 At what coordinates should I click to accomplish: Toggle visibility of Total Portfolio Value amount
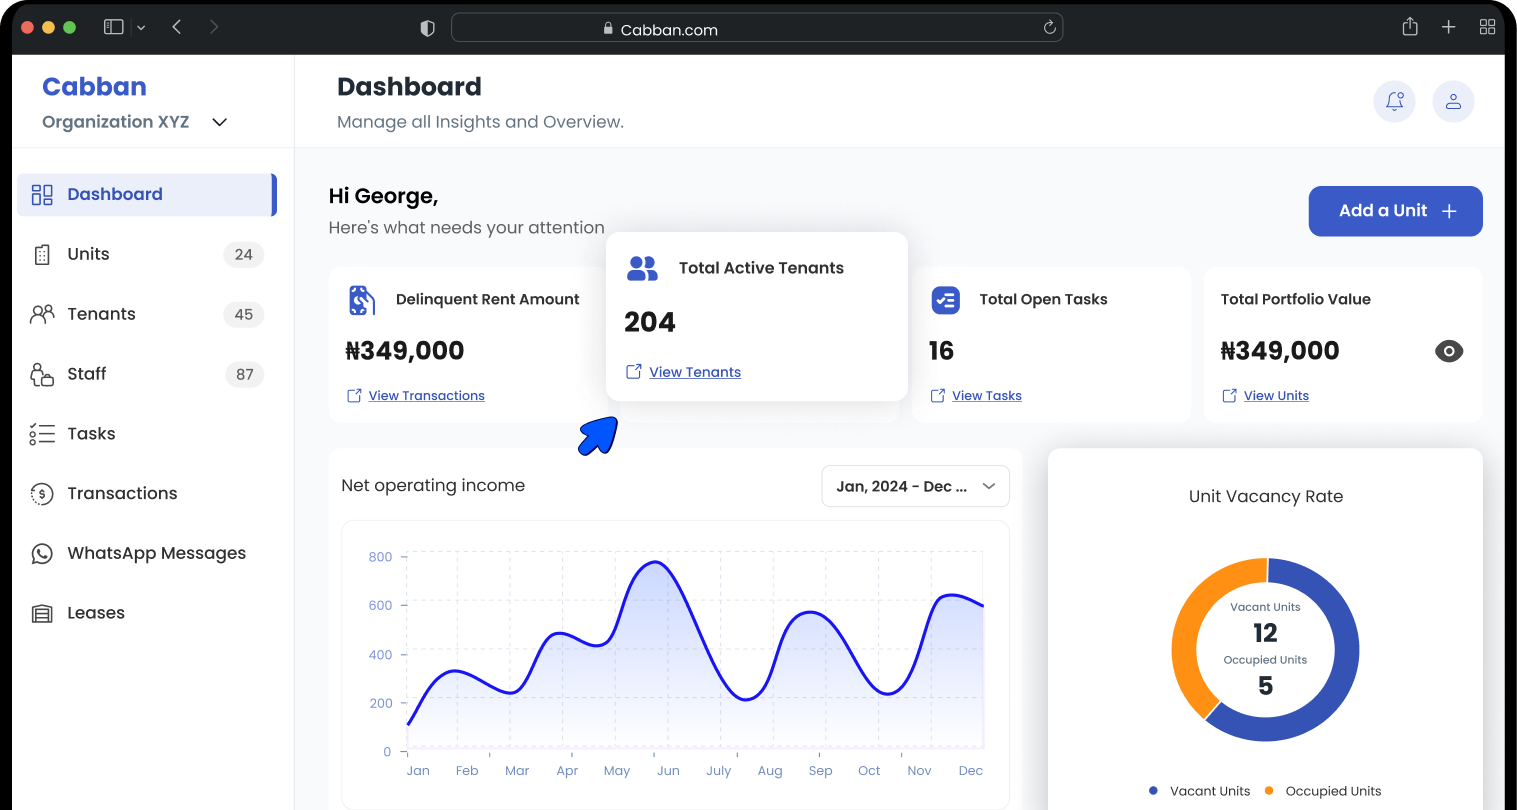(x=1449, y=351)
